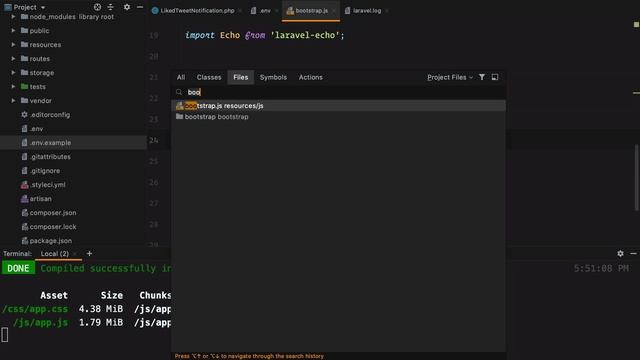Select composer.json in project tree
This screenshot has height=360, width=640.
tap(53, 213)
